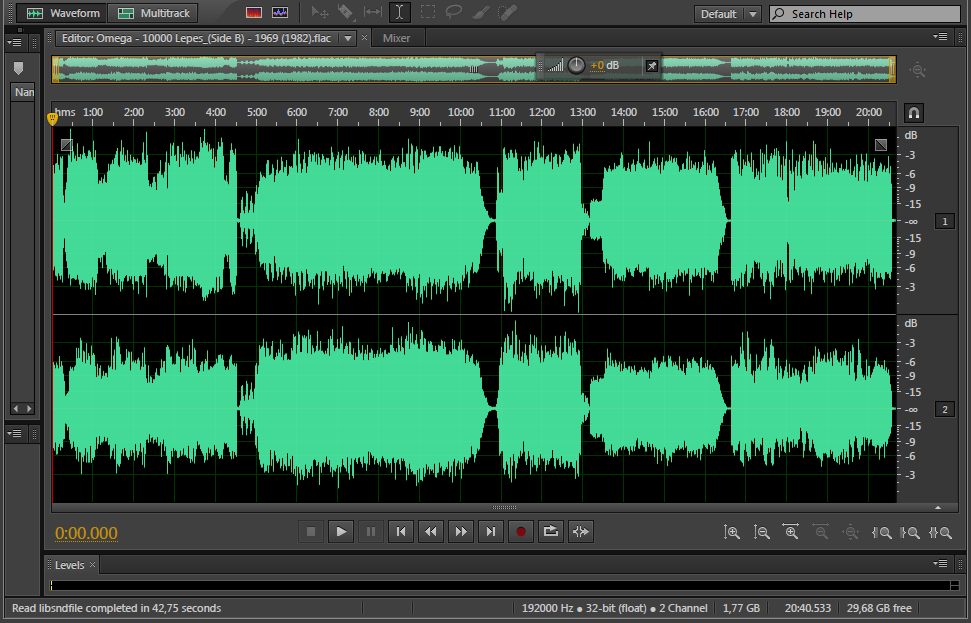The image size is (971, 623).
Task: Toggle channel 1 enable button
Action: [944, 221]
